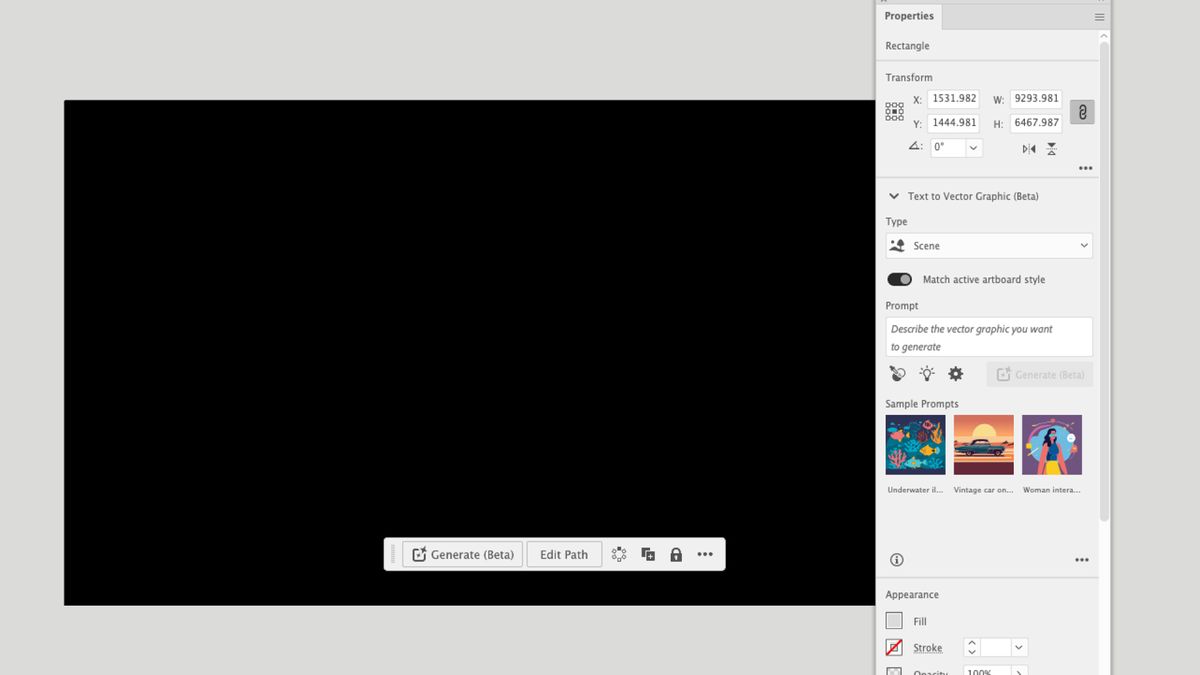Click the Edit Path button
The height and width of the screenshot is (675, 1200).
tap(564, 553)
